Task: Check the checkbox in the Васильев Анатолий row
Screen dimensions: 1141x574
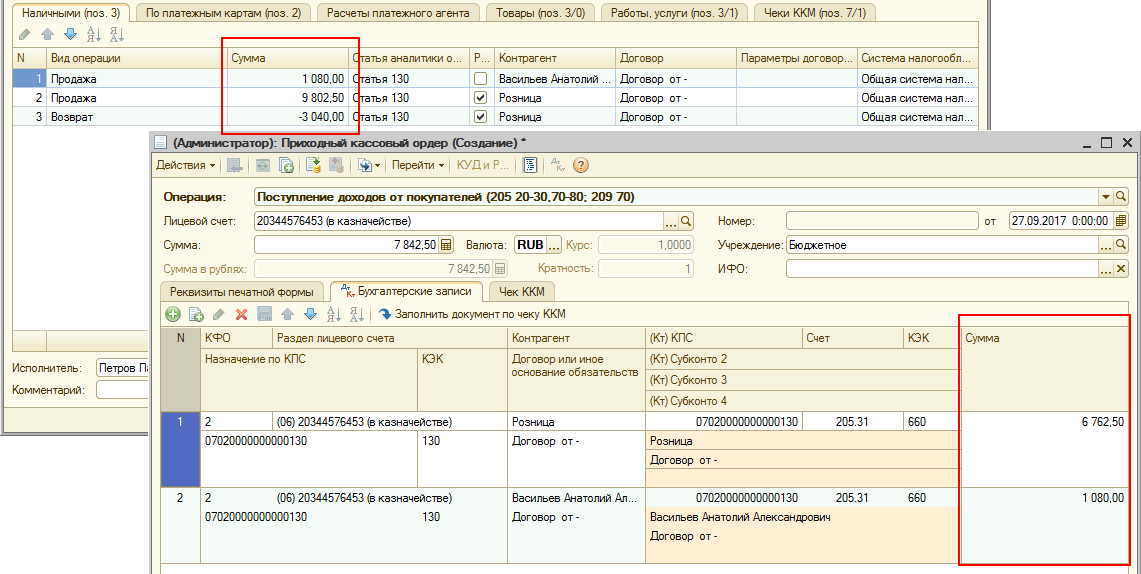Action: tap(481, 78)
